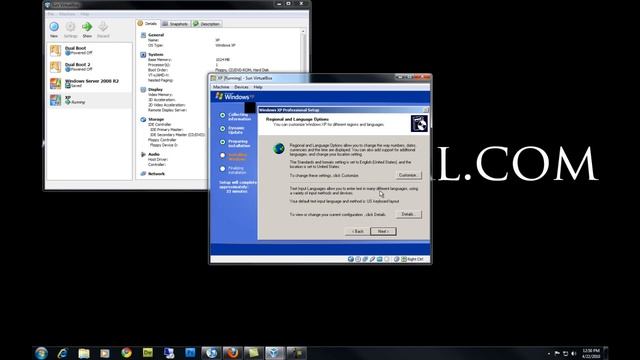The height and width of the screenshot is (360, 640).
Task: Click the Back button in XP Setup
Action: (x=357, y=231)
